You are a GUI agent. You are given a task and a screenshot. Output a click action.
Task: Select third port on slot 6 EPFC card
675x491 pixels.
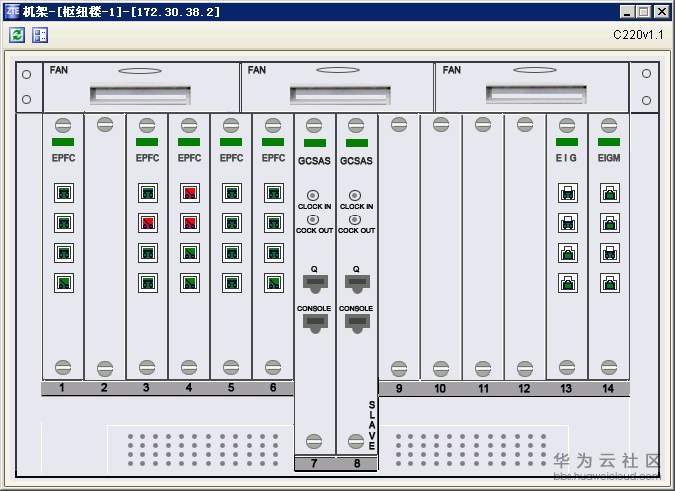pyautogui.click(x=274, y=253)
